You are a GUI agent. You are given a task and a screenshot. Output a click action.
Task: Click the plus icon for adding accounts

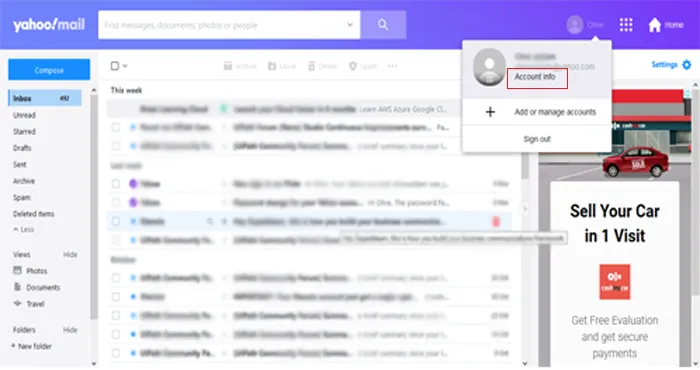[490, 112]
